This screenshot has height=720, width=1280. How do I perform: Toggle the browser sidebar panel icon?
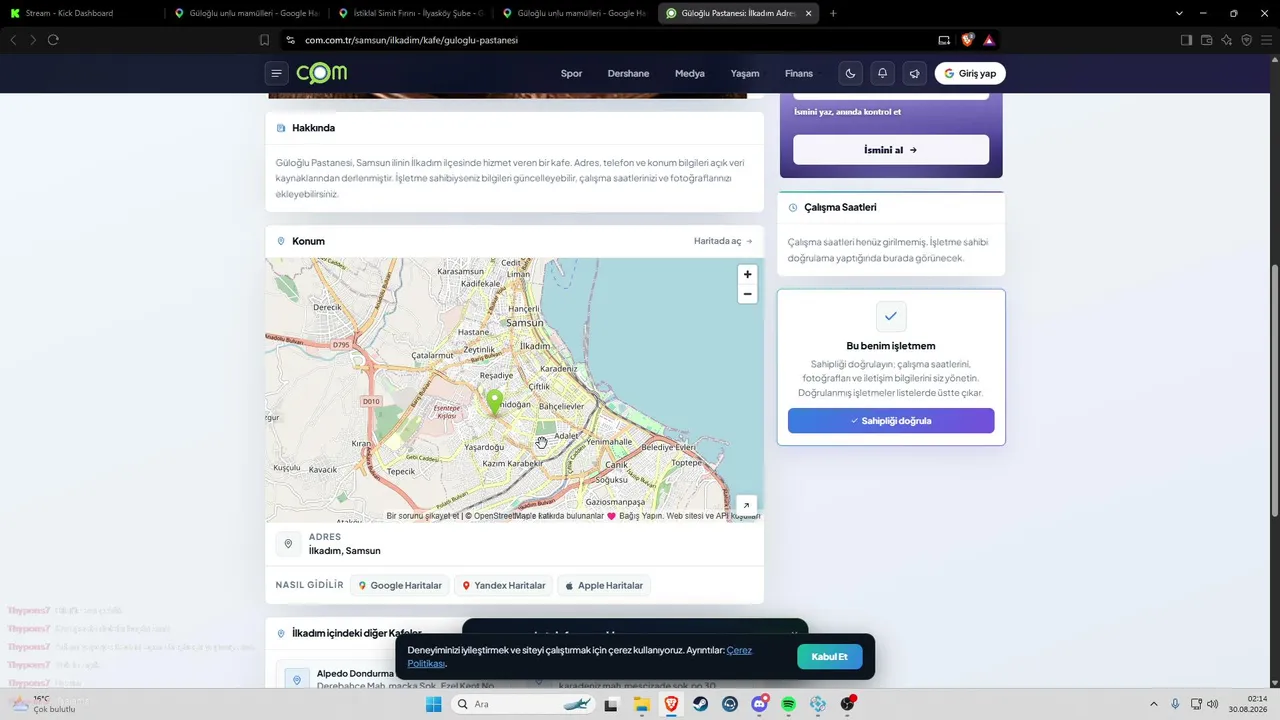(1186, 40)
